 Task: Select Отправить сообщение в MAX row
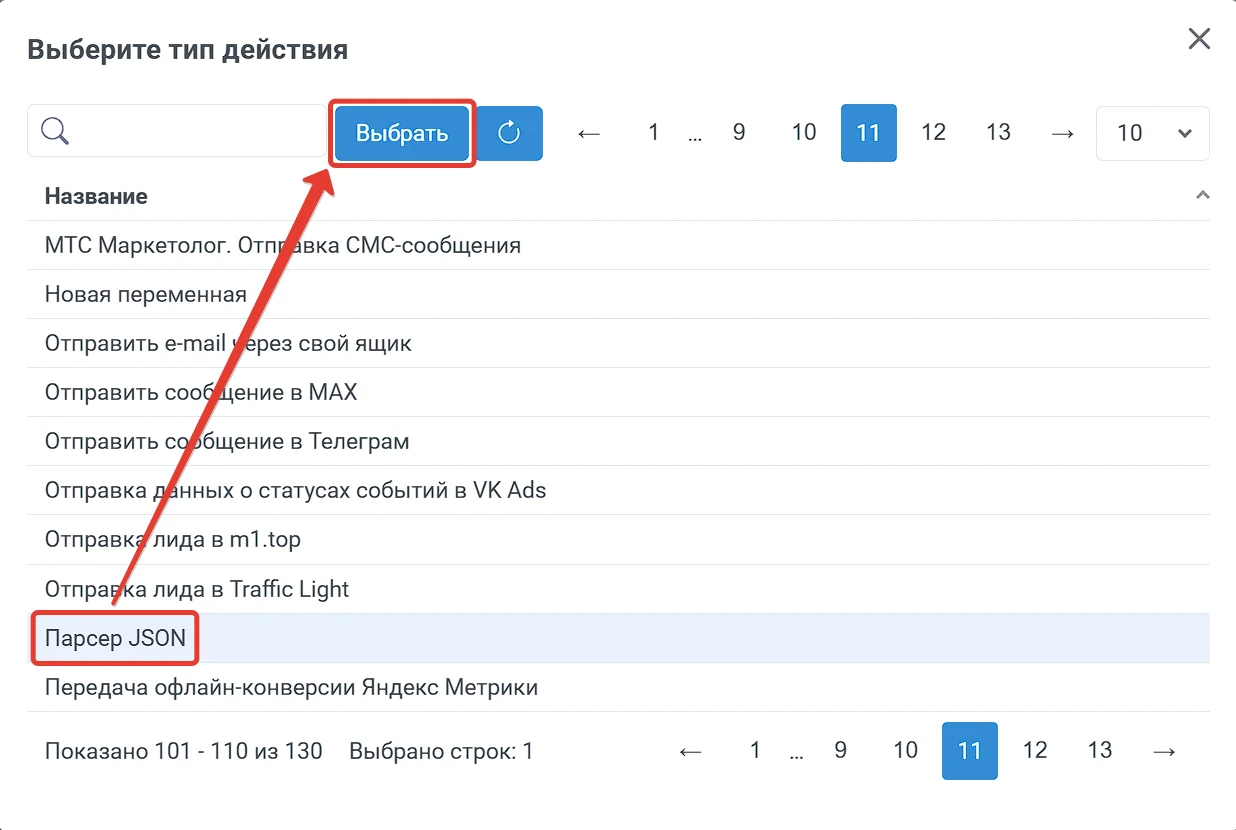coord(618,392)
